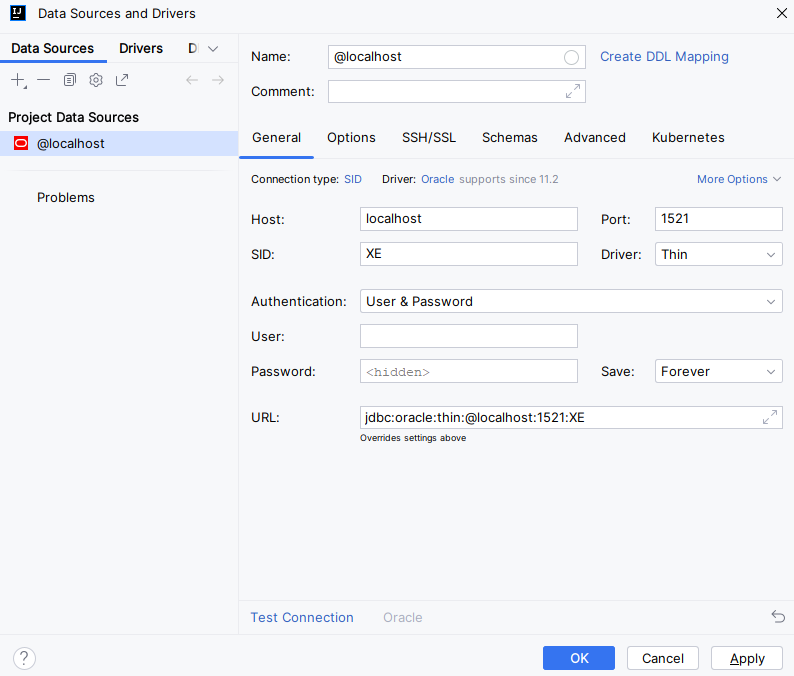Open help with question mark button
The height and width of the screenshot is (676, 794).
[24, 658]
